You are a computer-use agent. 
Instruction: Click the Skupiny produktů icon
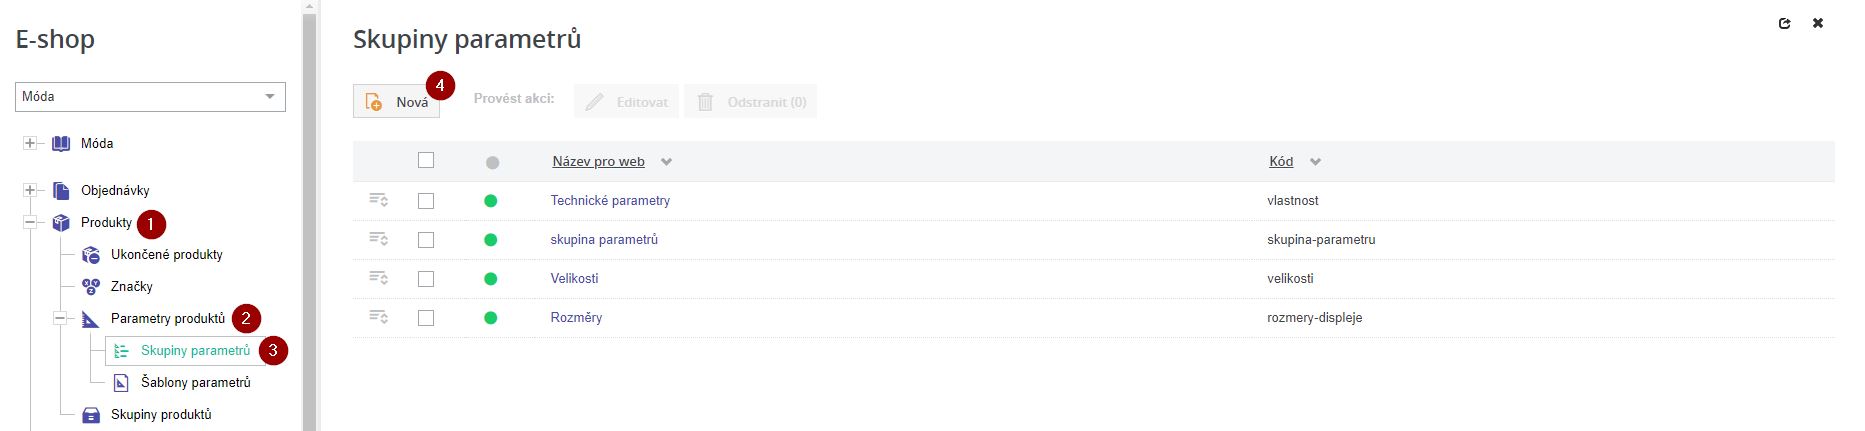pyautogui.click(x=91, y=415)
